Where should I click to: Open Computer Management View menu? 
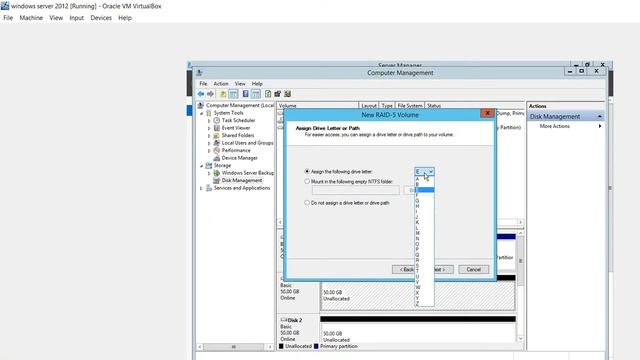[x=240, y=84]
